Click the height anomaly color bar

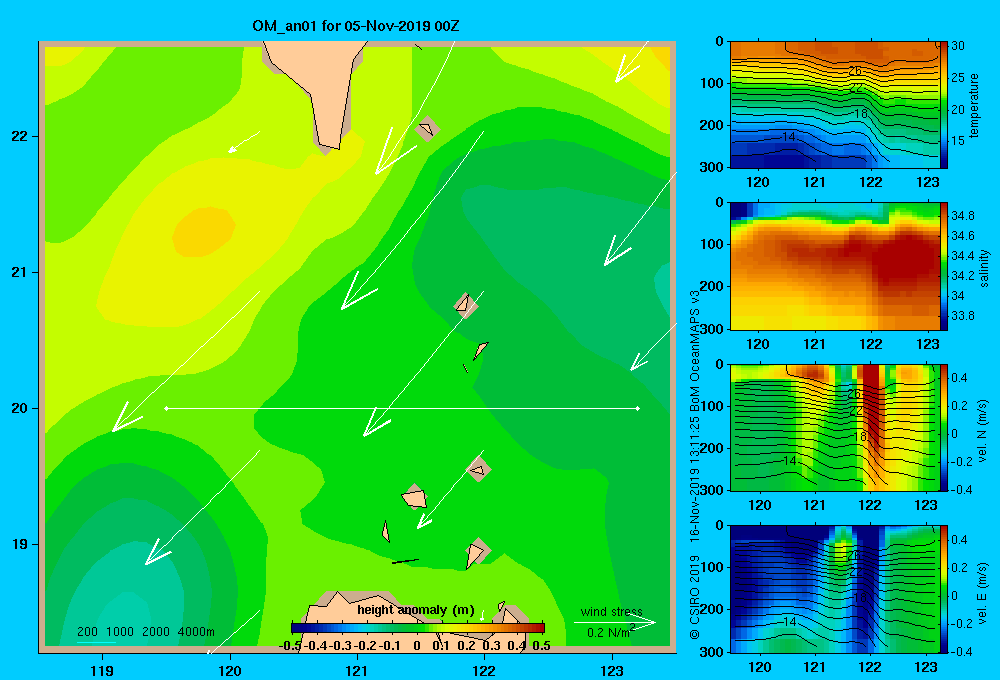(418, 628)
